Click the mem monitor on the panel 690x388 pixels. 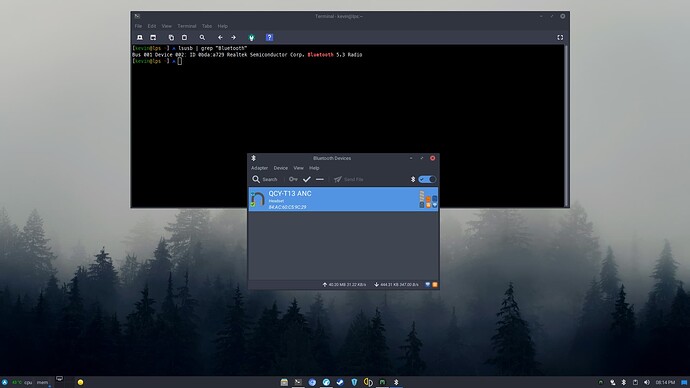point(42,383)
